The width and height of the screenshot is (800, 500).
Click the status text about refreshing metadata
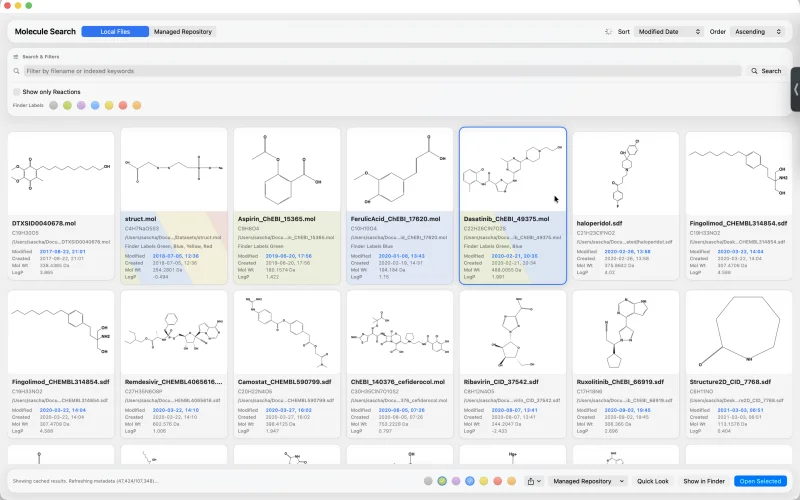[85, 481]
